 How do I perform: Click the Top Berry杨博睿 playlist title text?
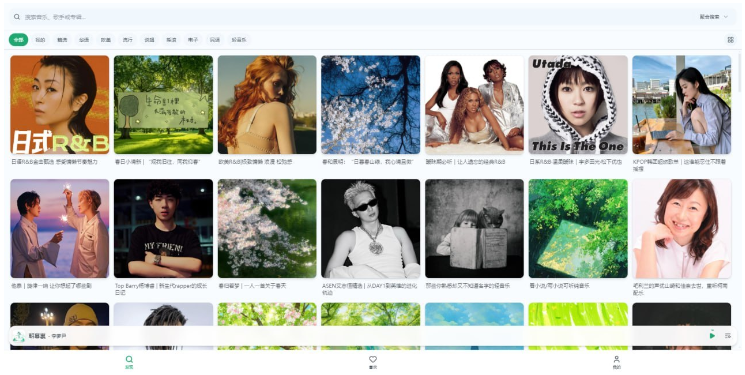pyautogui.click(x=161, y=289)
